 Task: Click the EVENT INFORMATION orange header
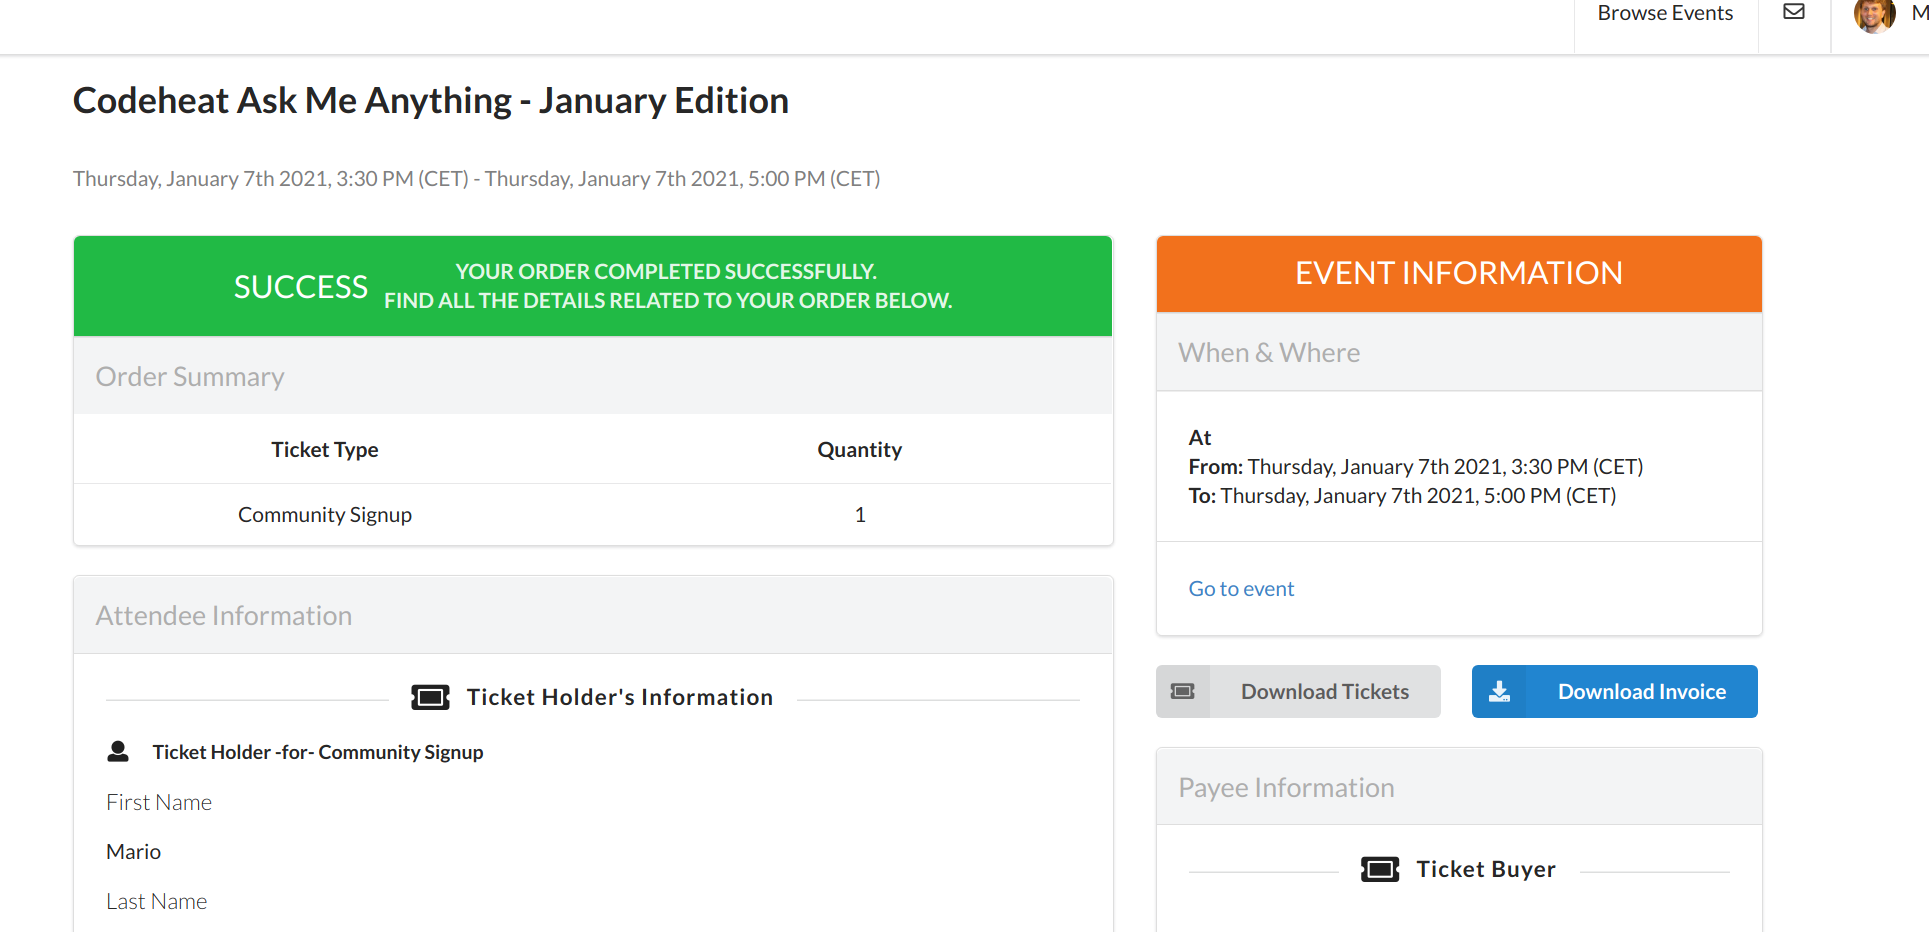tap(1459, 274)
